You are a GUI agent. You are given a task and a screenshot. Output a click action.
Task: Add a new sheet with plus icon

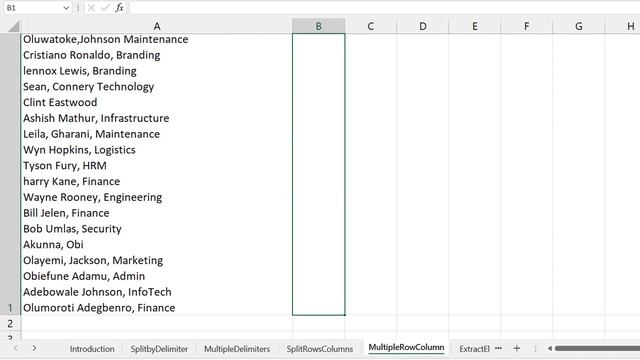pos(517,348)
